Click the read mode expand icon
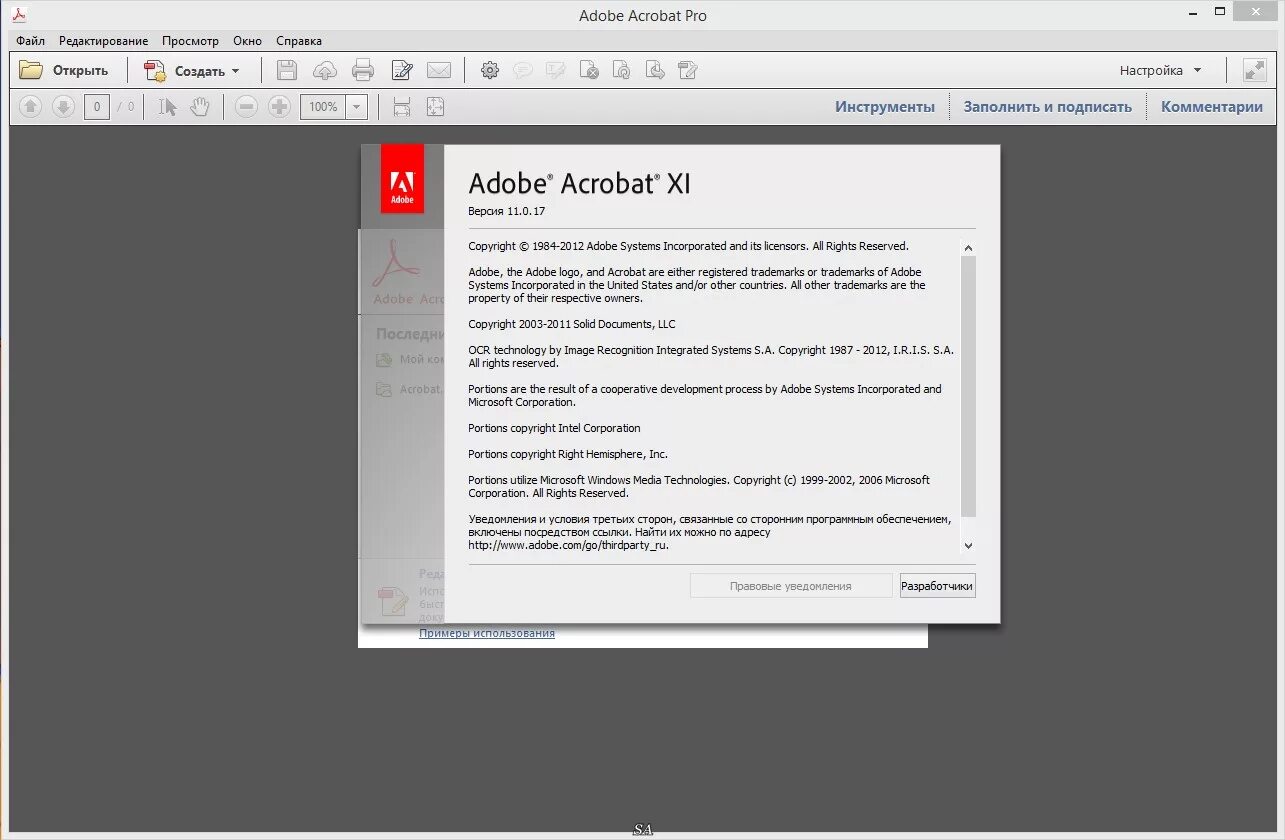1285x840 pixels. (x=1254, y=70)
